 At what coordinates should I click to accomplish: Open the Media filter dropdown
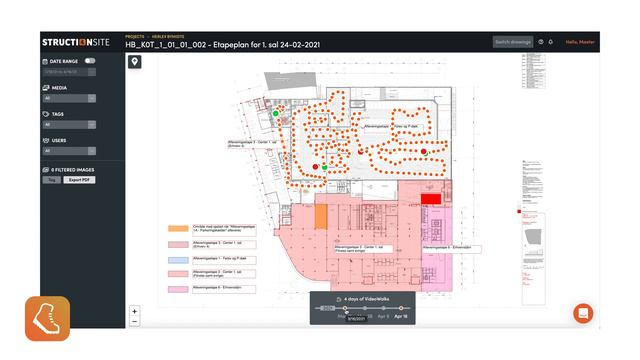point(69,98)
